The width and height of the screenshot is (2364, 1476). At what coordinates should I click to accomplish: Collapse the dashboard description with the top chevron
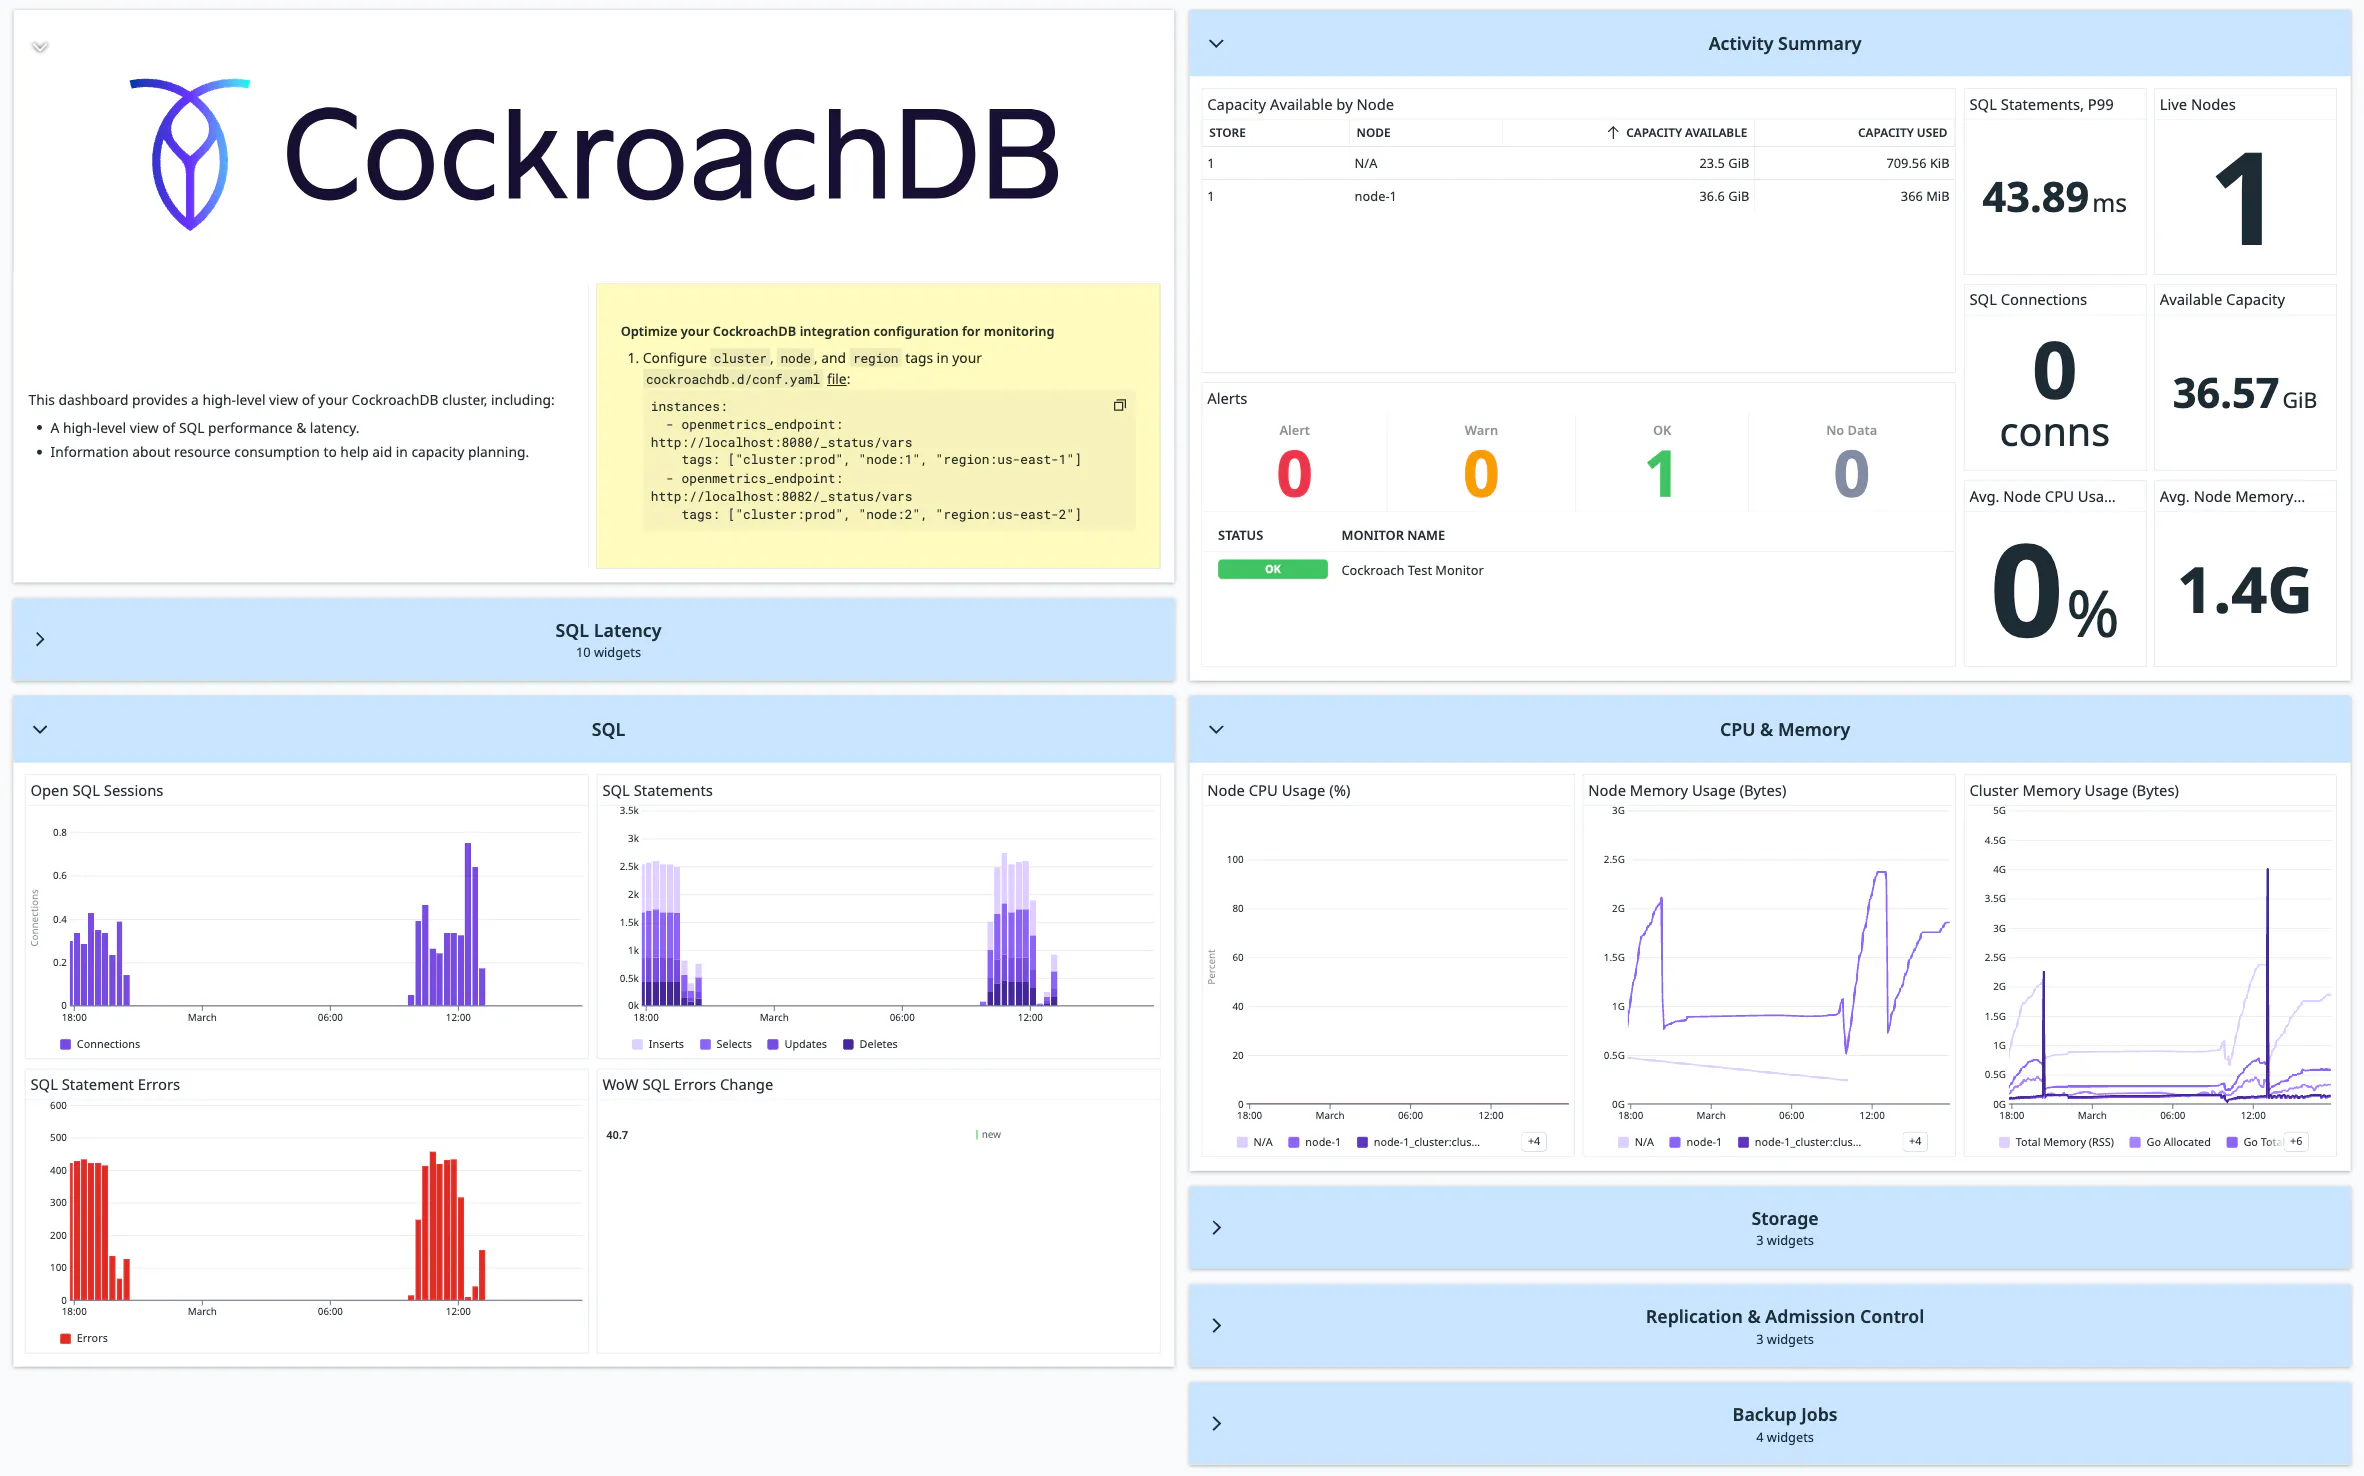click(40, 46)
